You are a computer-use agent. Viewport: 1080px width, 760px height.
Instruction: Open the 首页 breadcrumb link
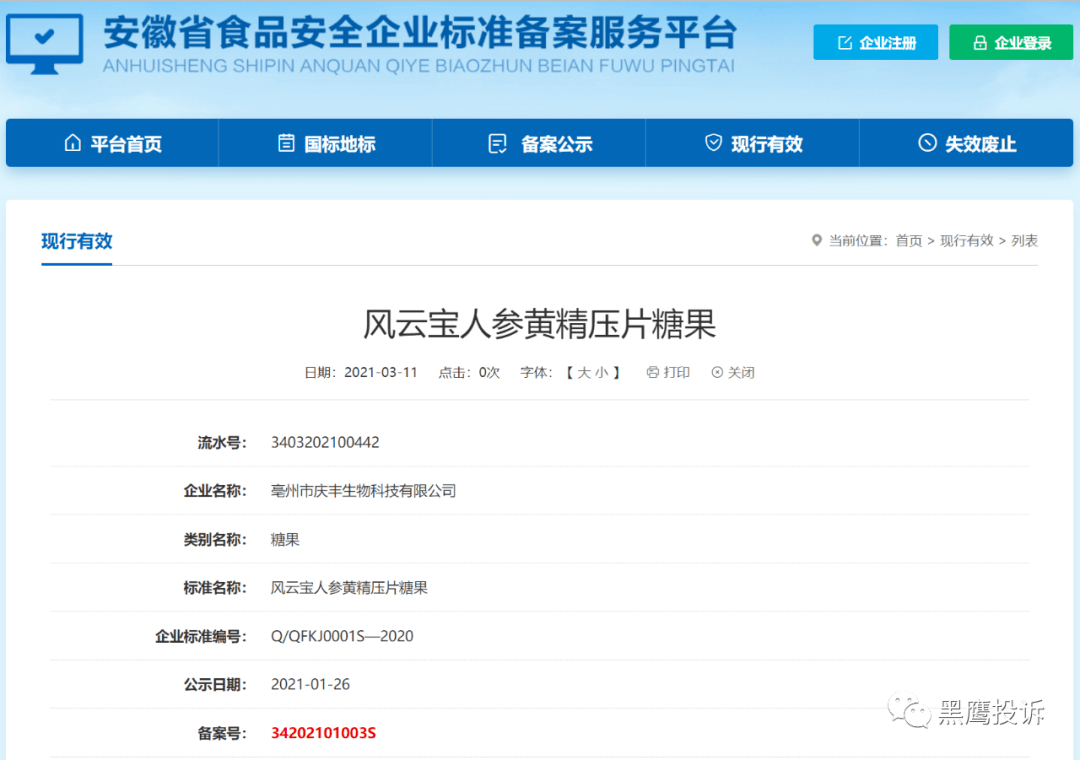tap(908, 240)
